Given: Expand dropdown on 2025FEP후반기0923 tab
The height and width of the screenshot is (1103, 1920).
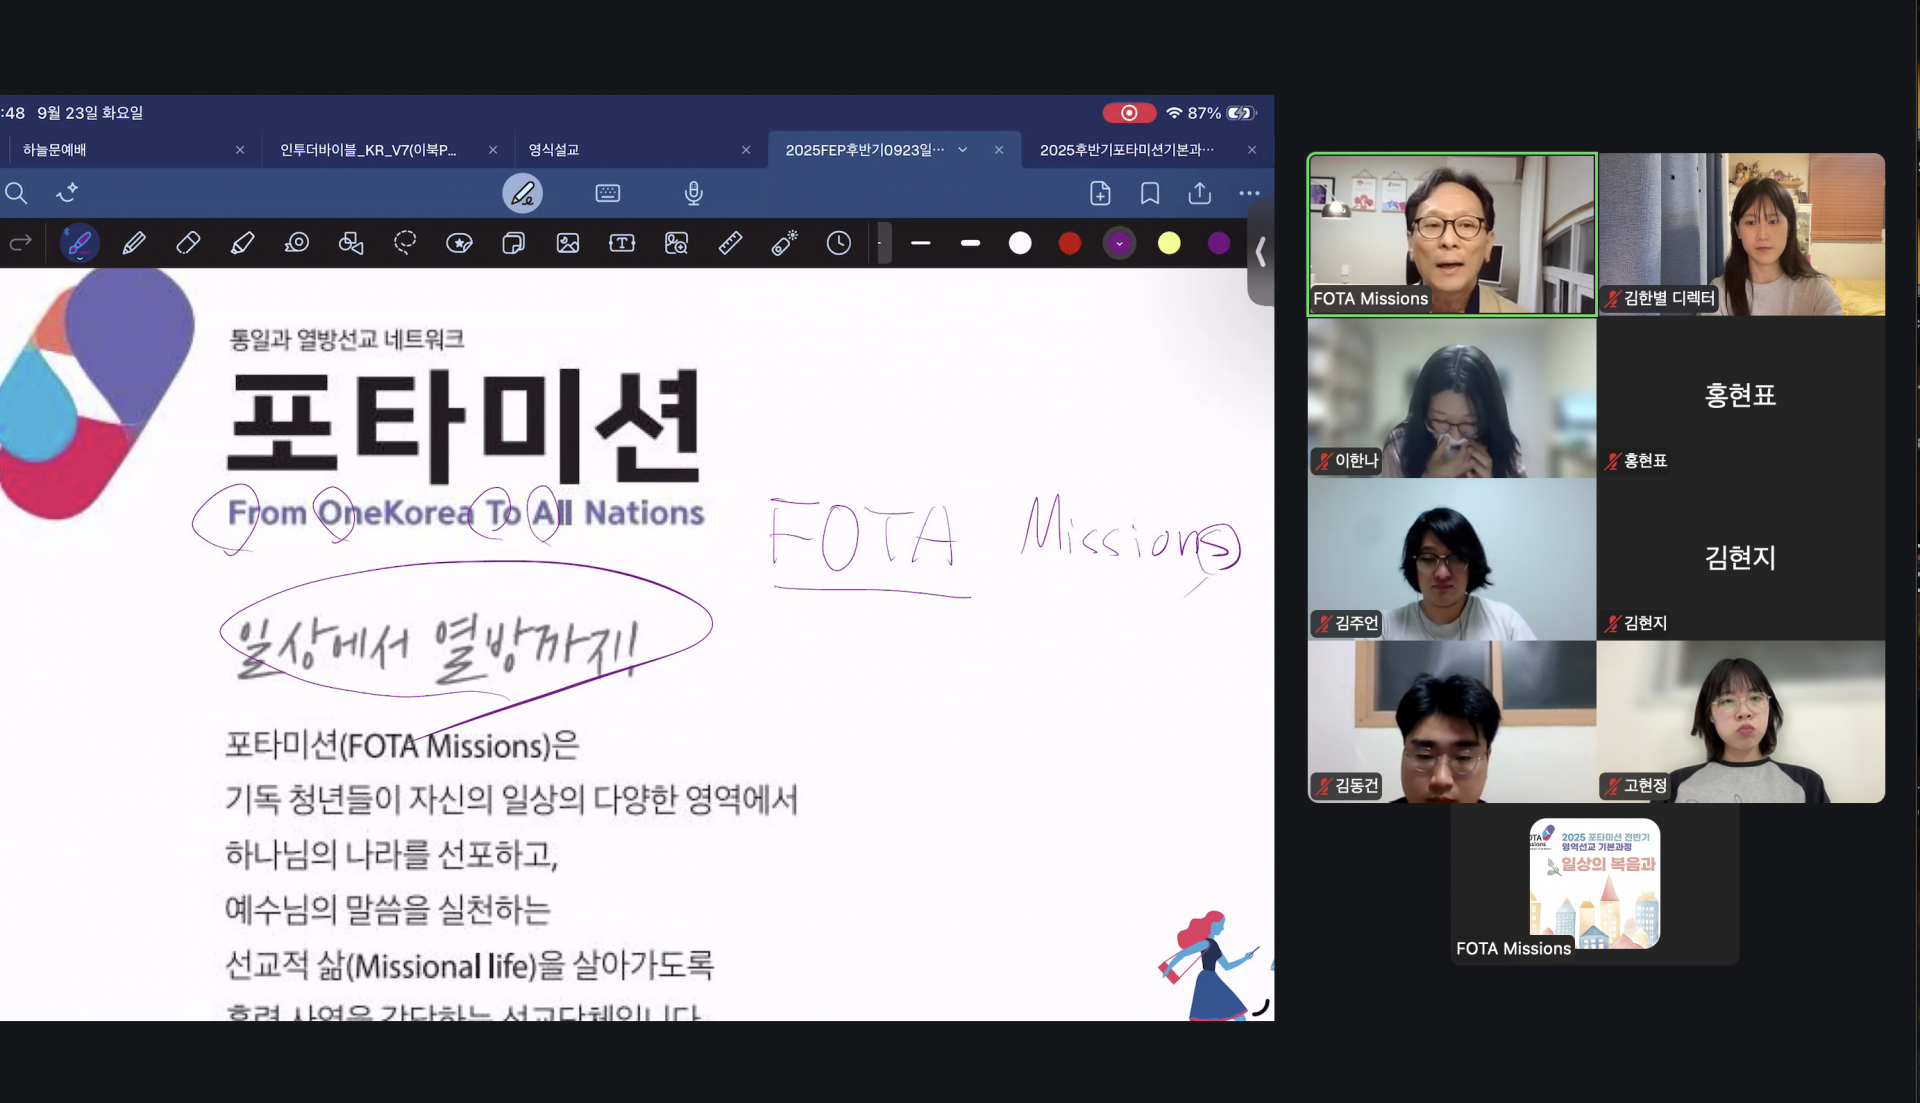Looking at the screenshot, I should coord(963,150).
